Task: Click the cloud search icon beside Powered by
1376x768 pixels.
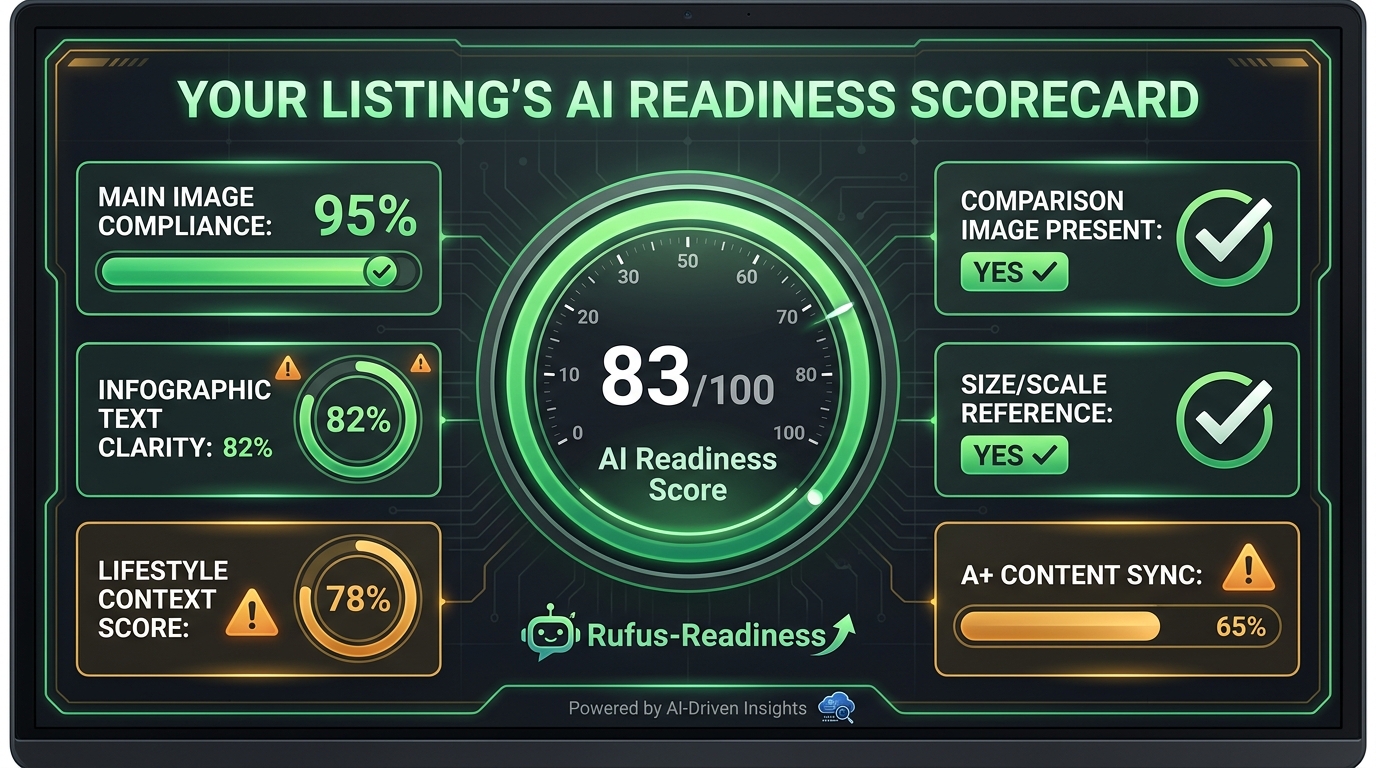Action: (836, 708)
